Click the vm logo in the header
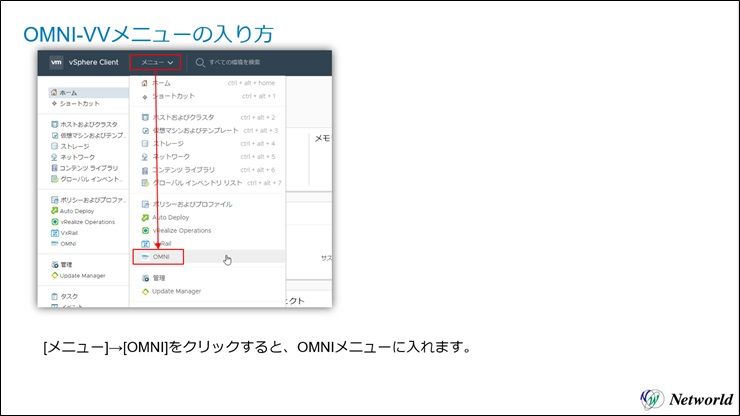740x416 pixels. (x=56, y=62)
